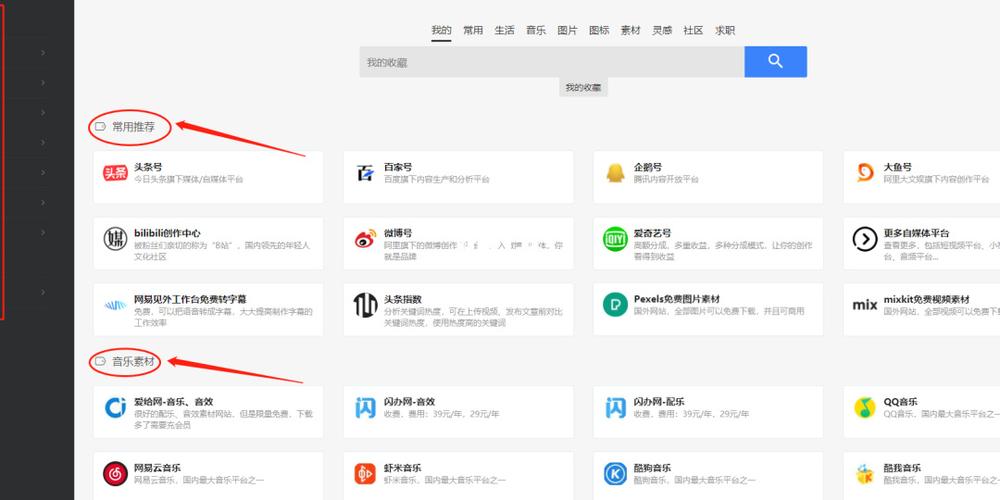This screenshot has height=500, width=1000.
Task: Click the Pexels免费图片素材 green icon
Action: (x=615, y=305)
